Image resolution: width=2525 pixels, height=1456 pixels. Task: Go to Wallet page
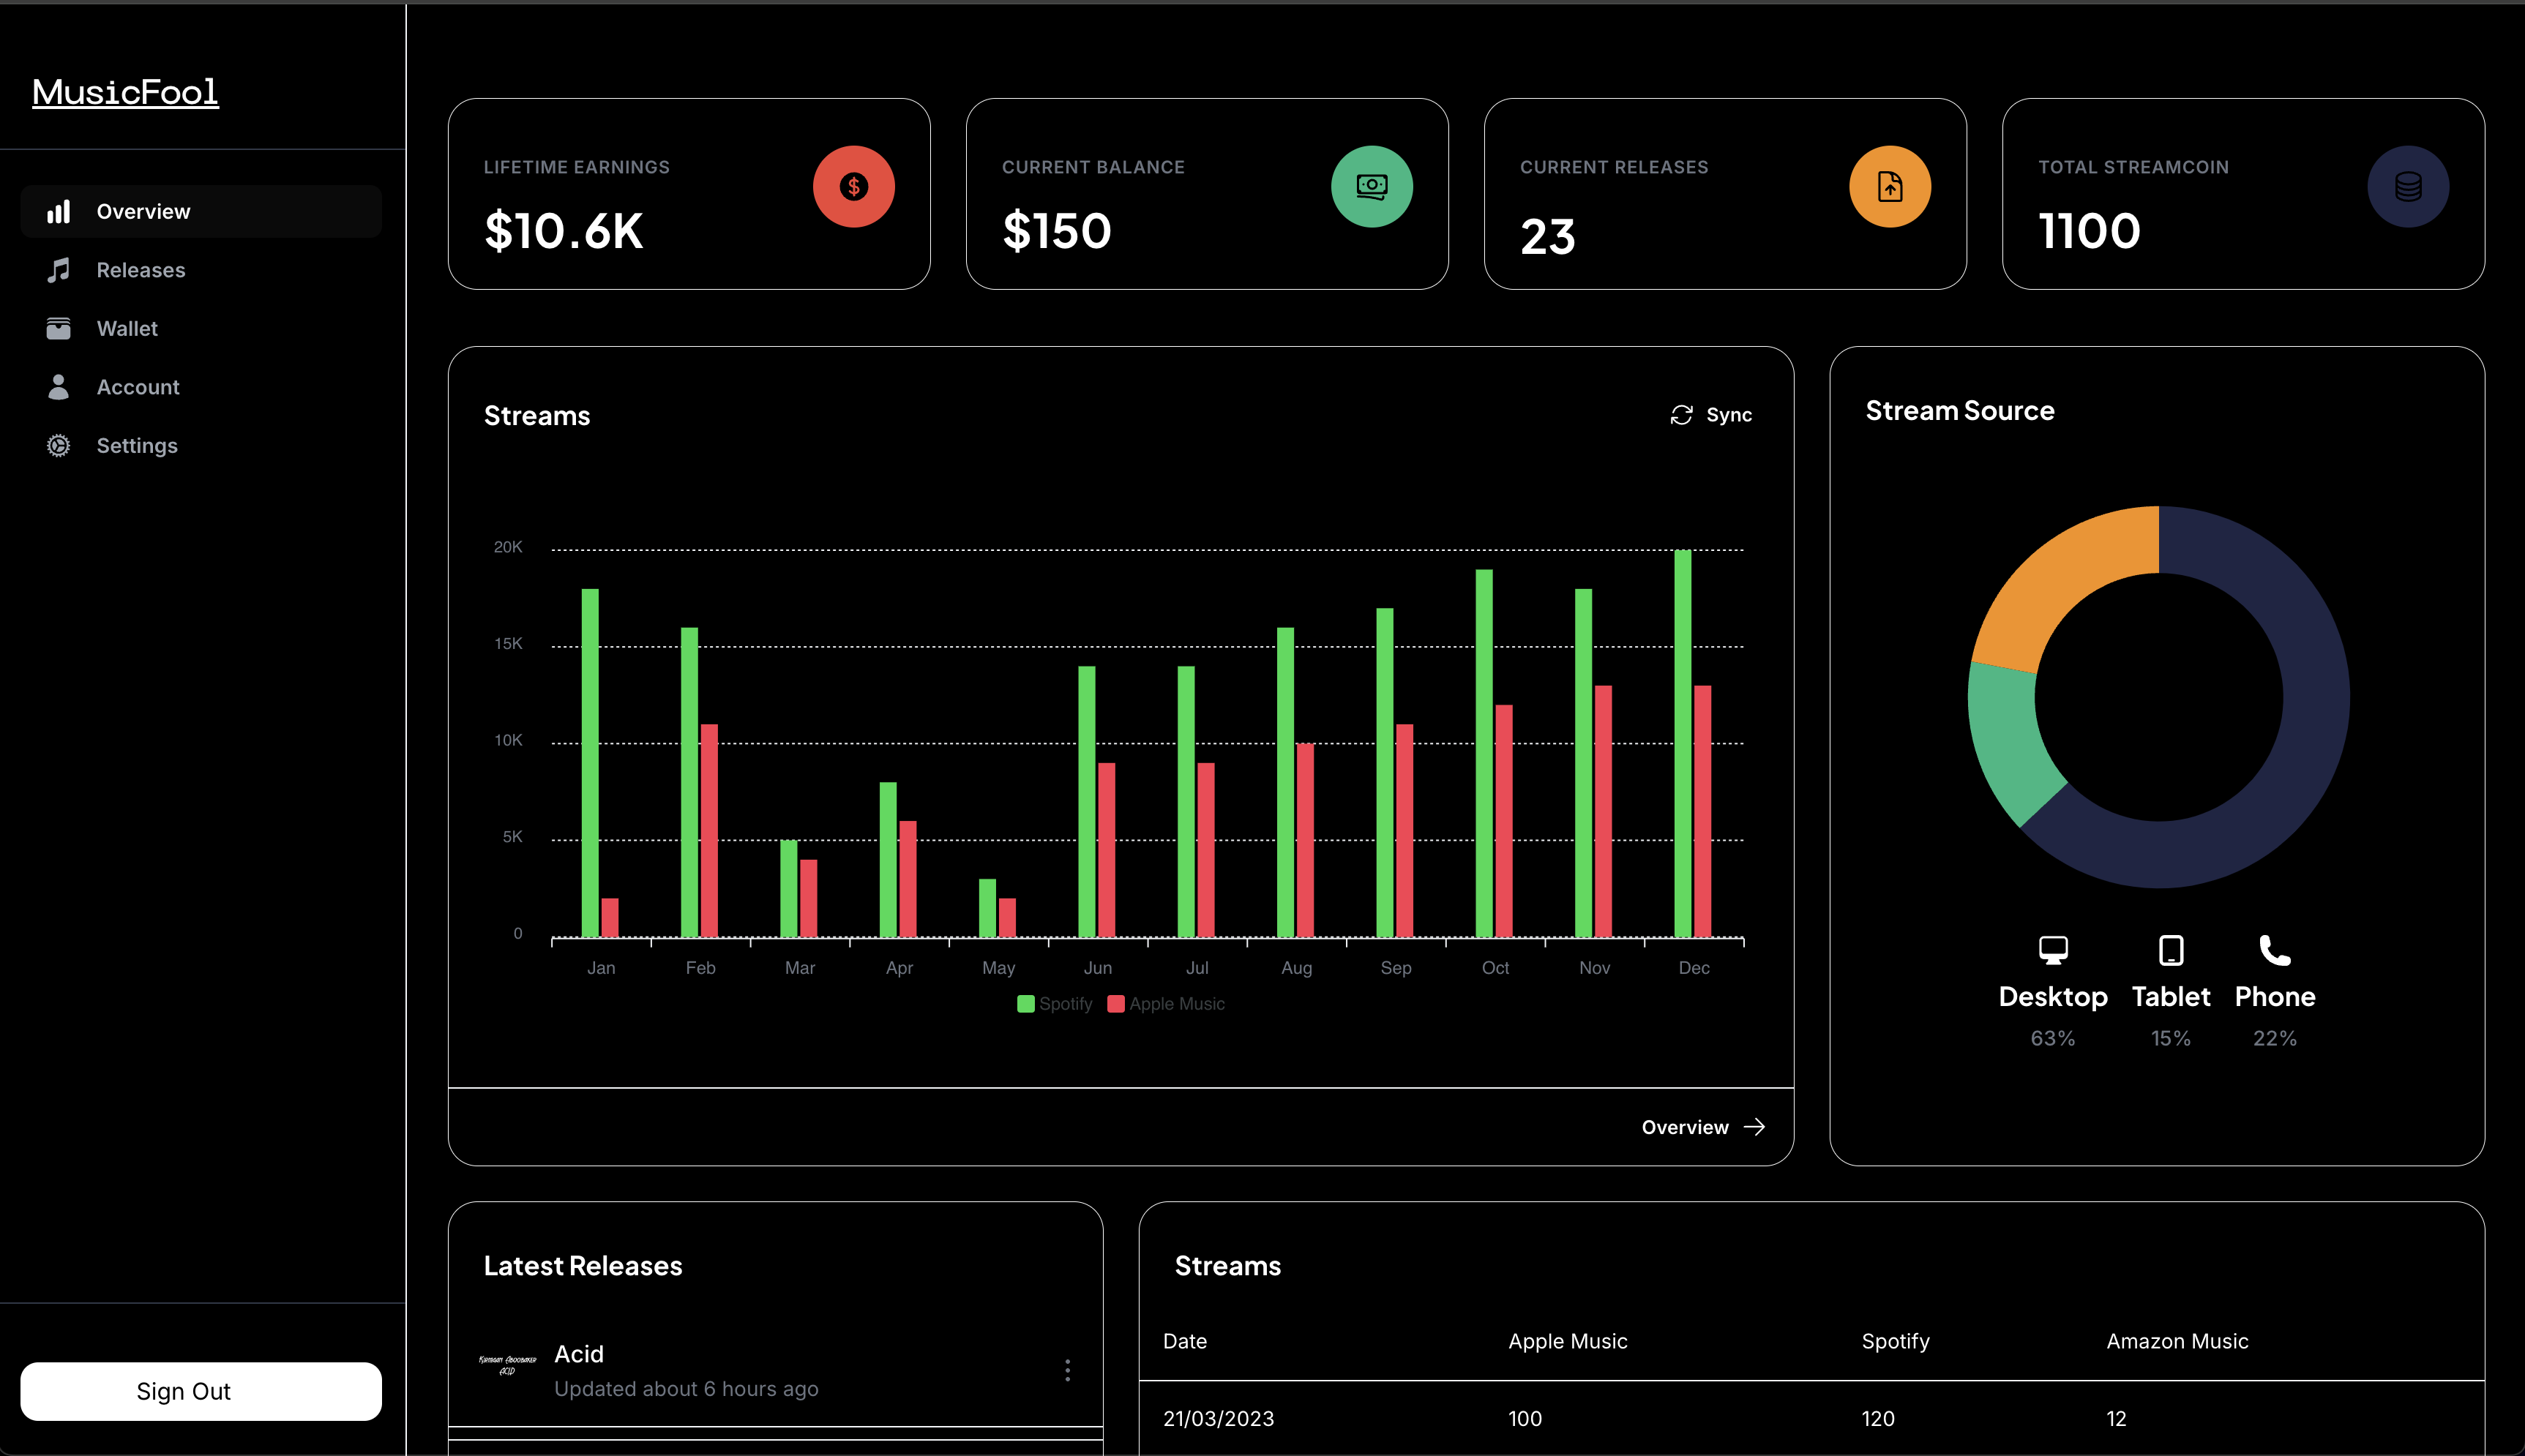click(127, 329)
